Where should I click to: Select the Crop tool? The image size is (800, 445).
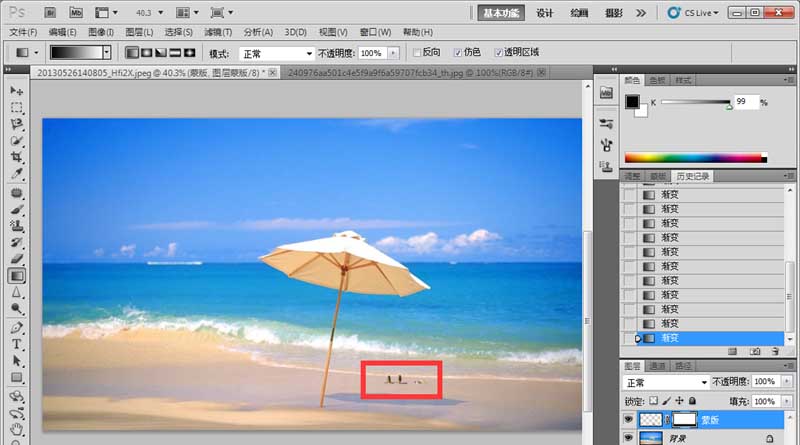coord(17,157)
